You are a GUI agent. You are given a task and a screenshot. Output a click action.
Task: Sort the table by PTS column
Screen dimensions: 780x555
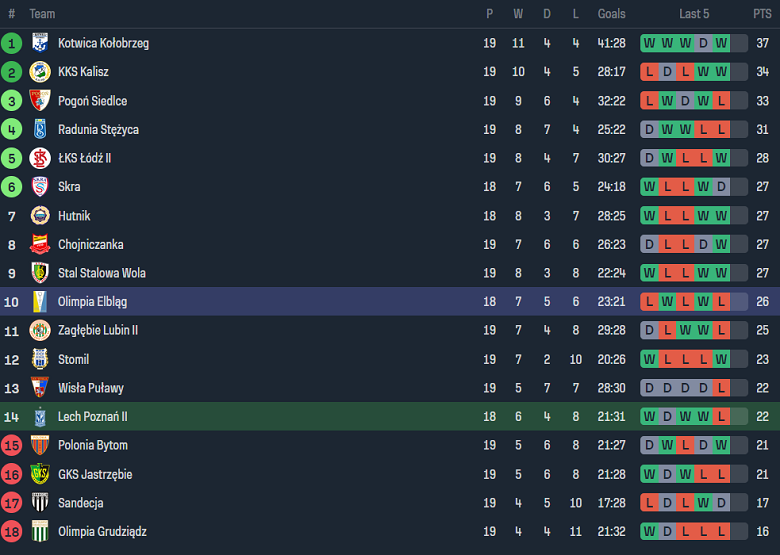click(762, 14)
